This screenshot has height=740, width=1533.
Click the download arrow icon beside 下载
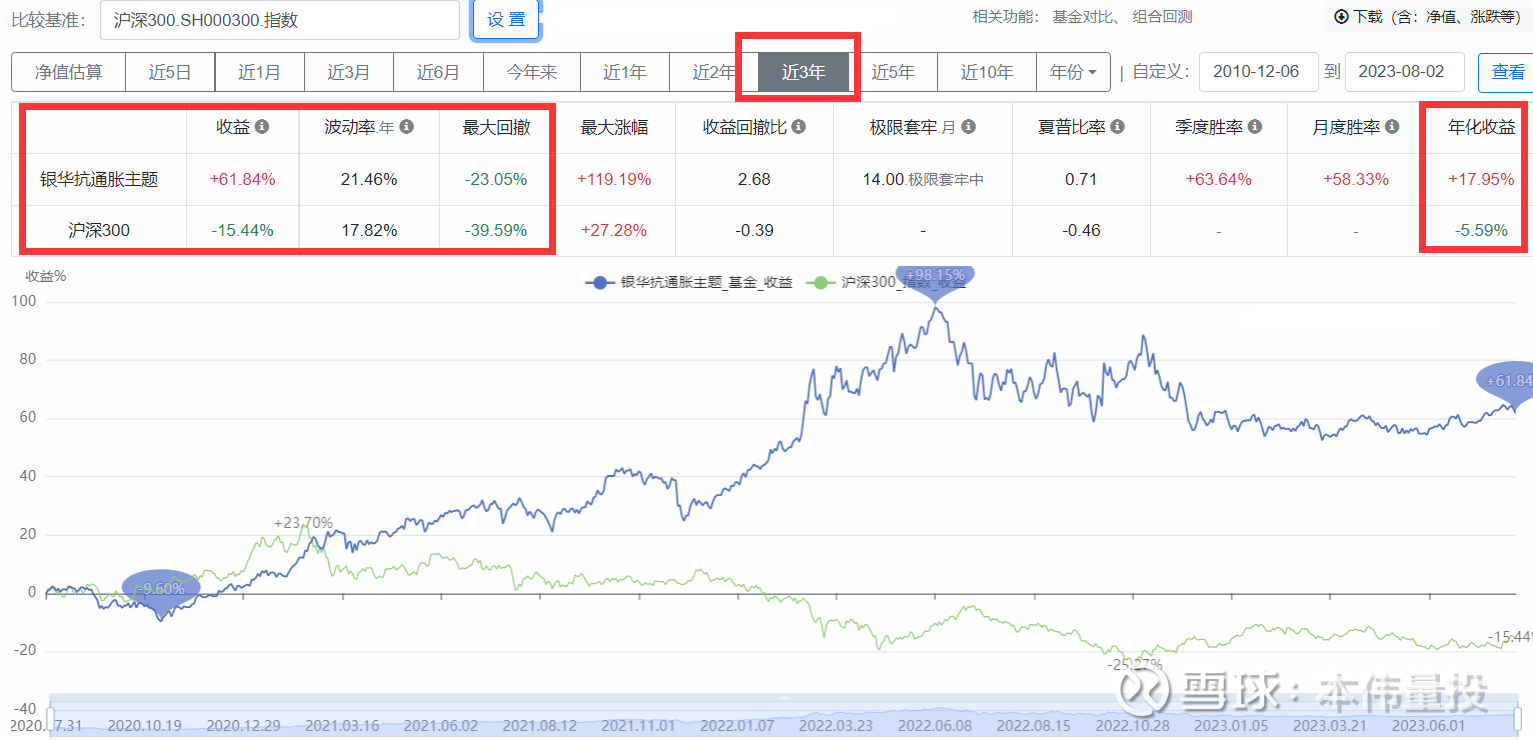[x=1342, y=16]
